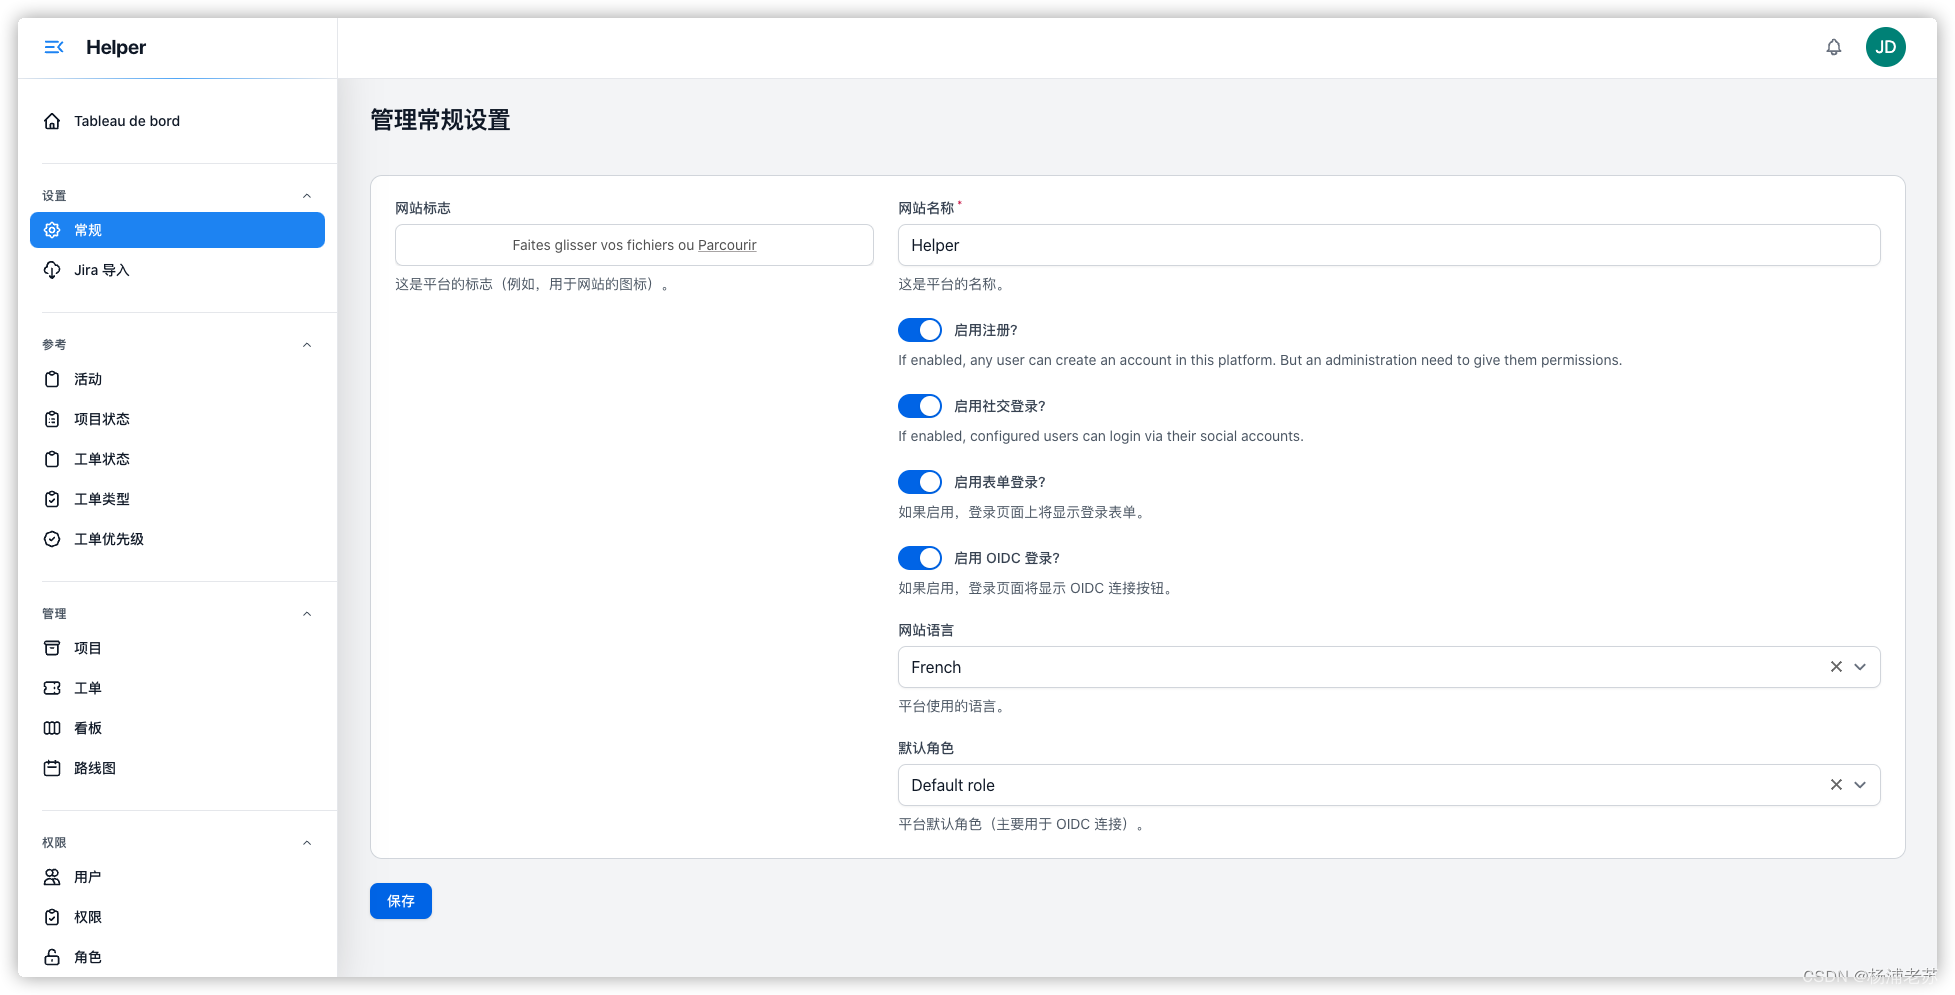
Task: Open 权限 page item
Action: 177,917
